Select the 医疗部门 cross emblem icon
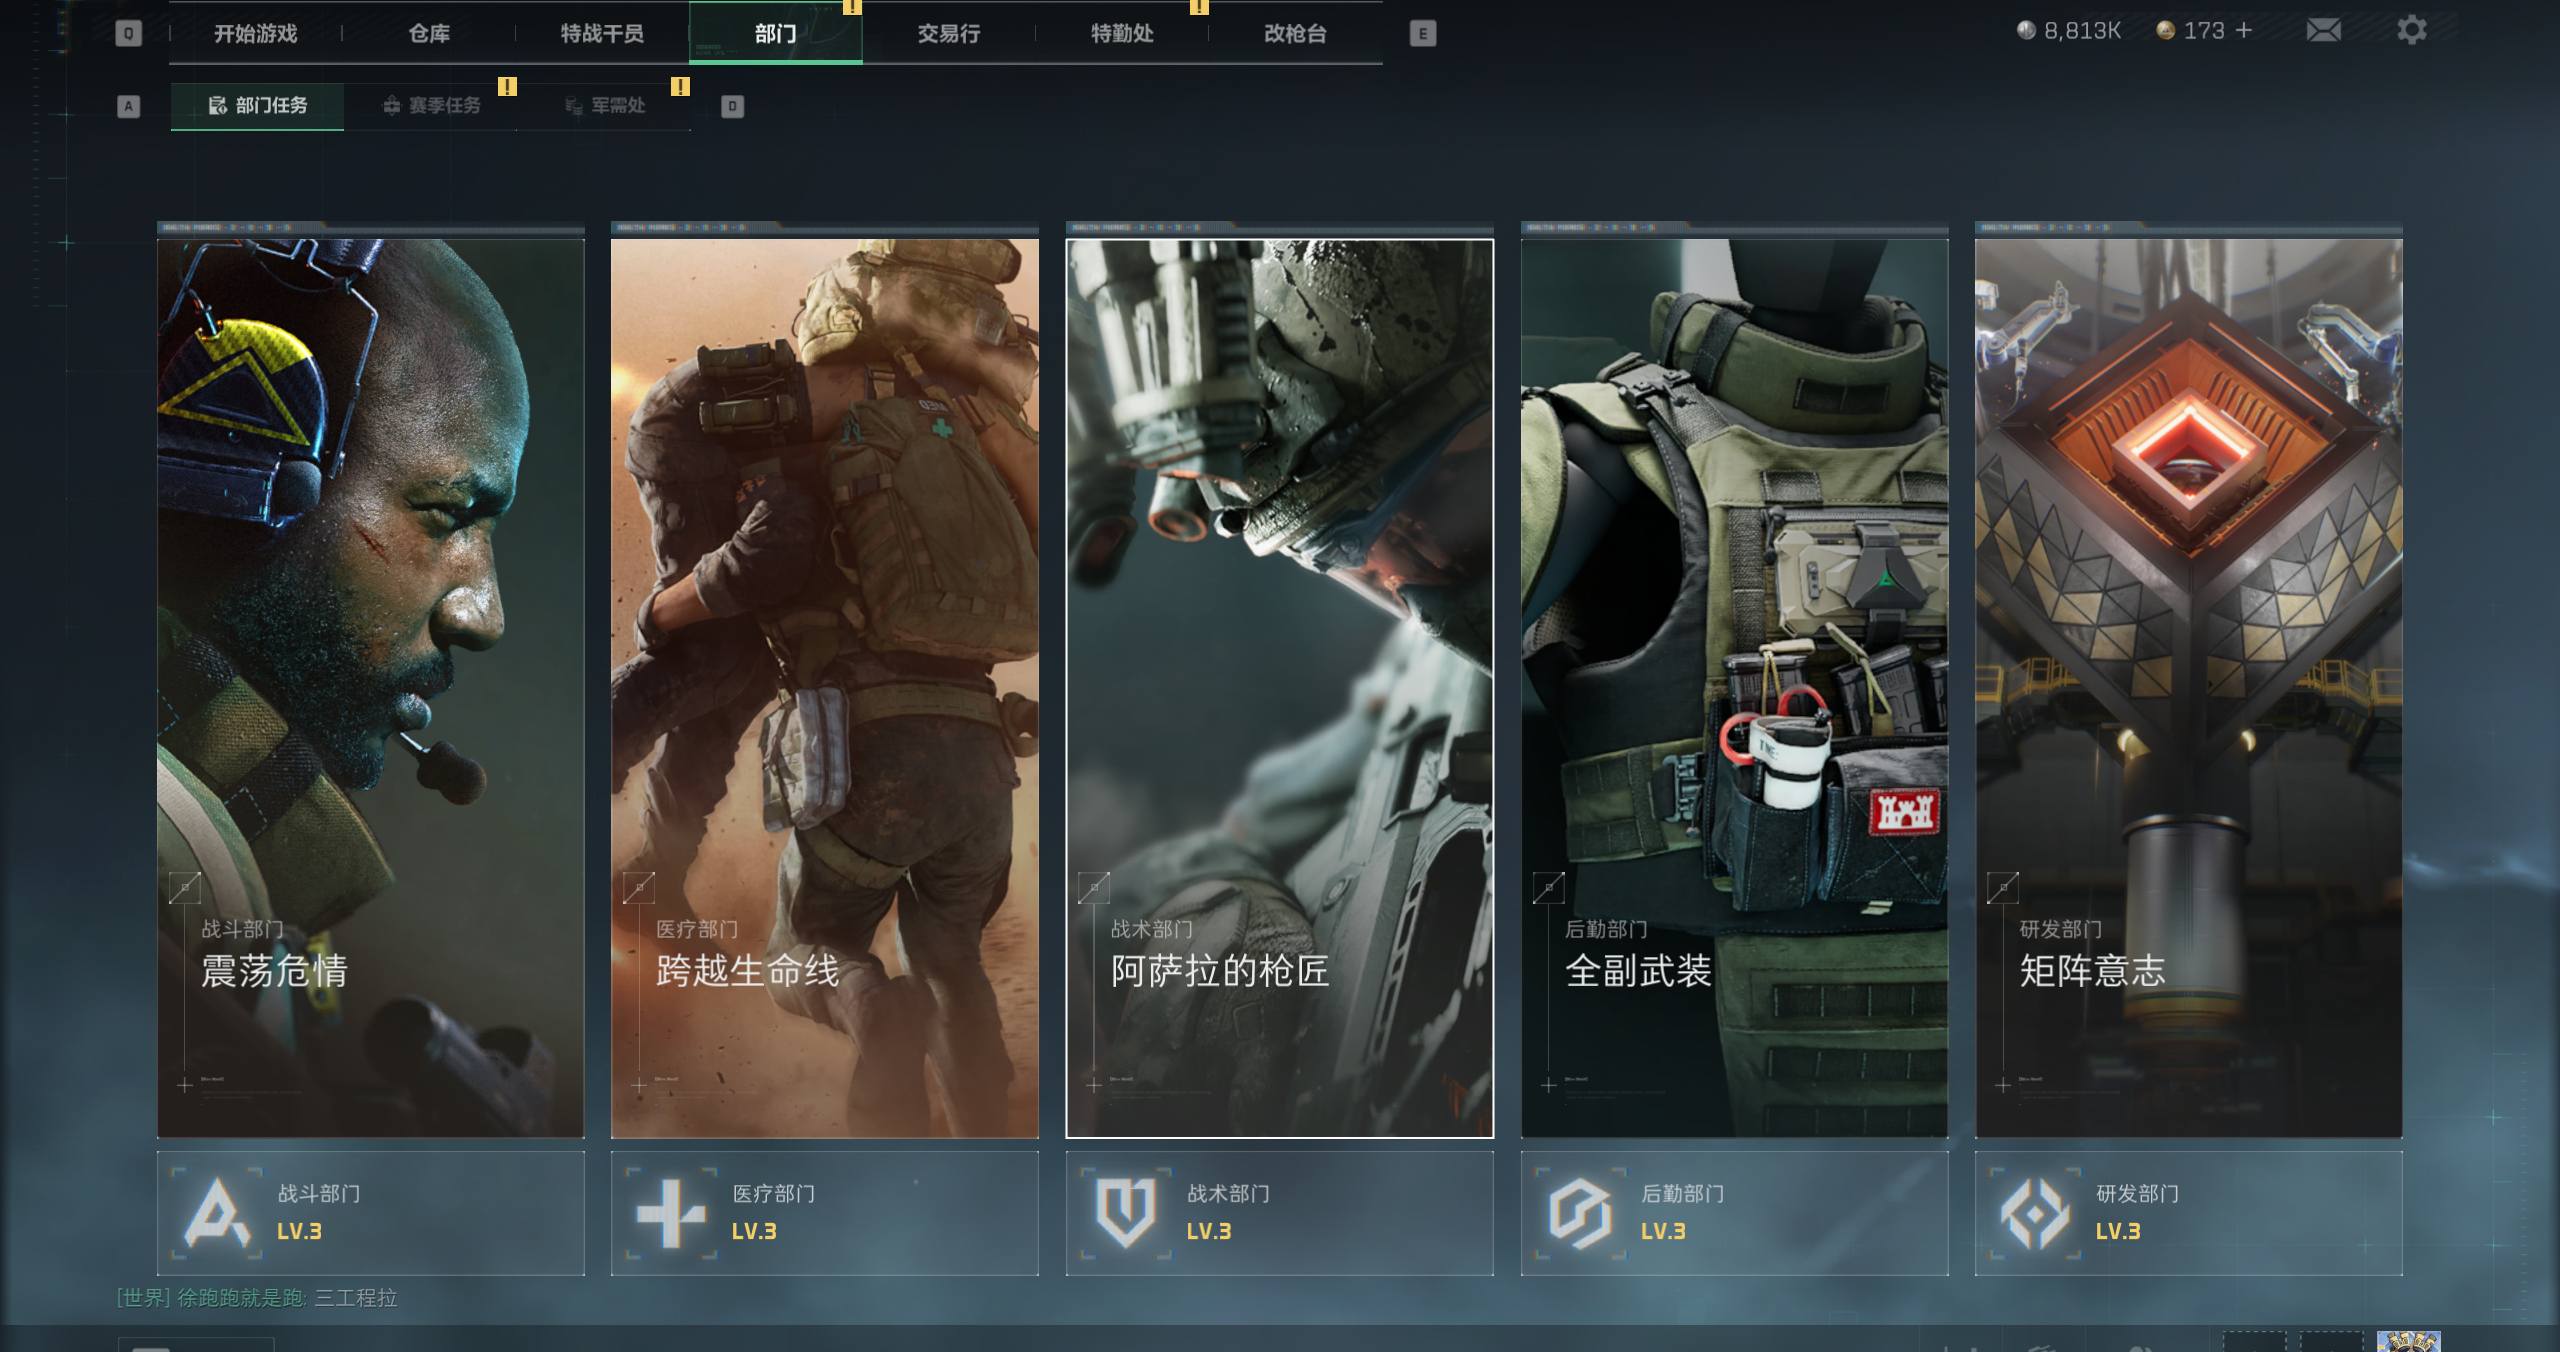The width and height of the screenshot is (2560, 1352). (671, 1213)
